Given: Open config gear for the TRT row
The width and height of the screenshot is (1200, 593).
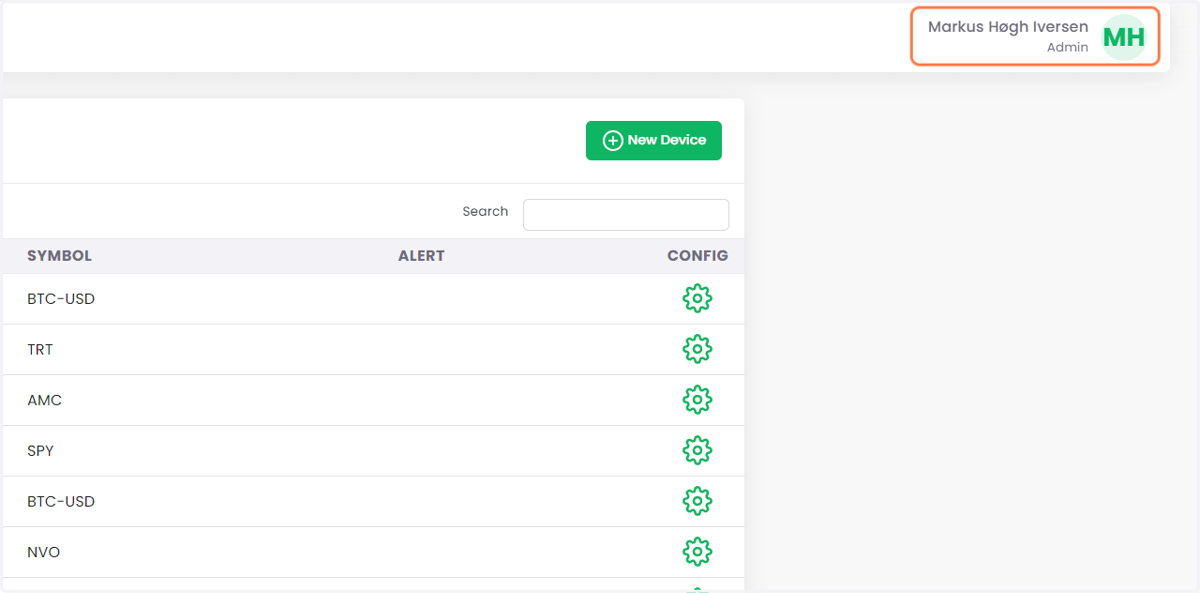Looking at the screenshot, I should pos(697,349).
